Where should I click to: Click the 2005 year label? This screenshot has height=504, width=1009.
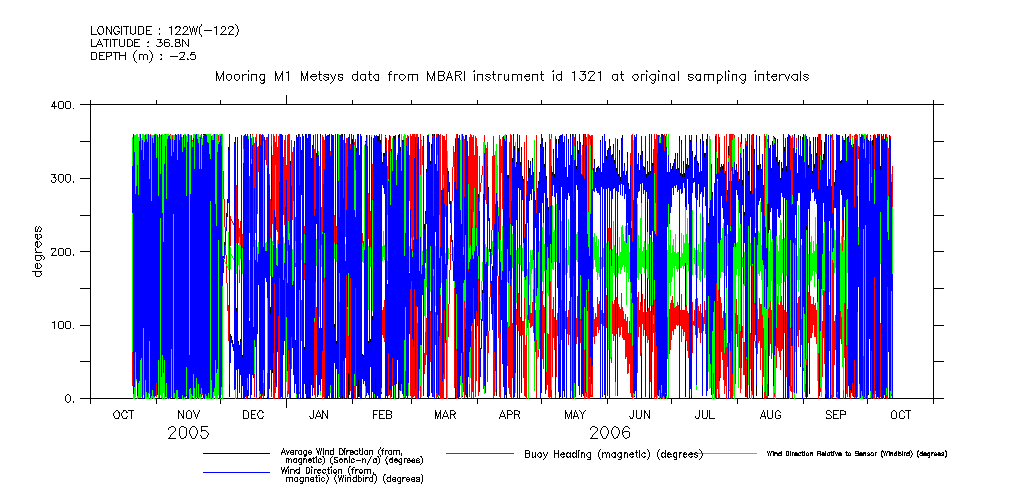click(188, 433)
